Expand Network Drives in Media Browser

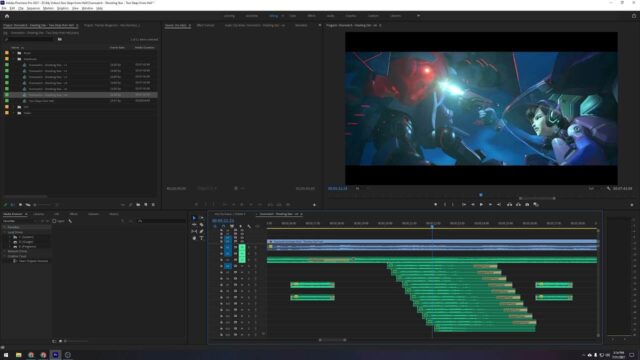pos(4,251)
